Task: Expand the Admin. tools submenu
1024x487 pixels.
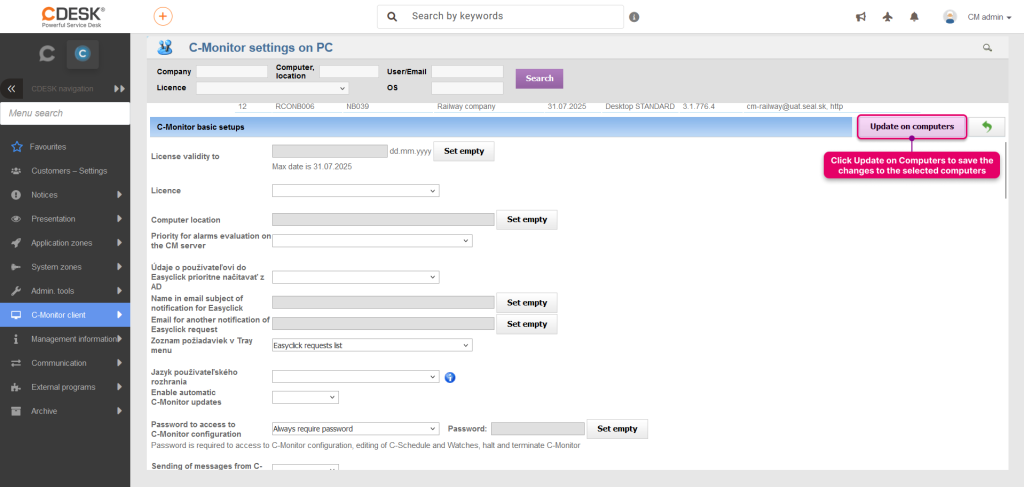Action: pos(65,291)
